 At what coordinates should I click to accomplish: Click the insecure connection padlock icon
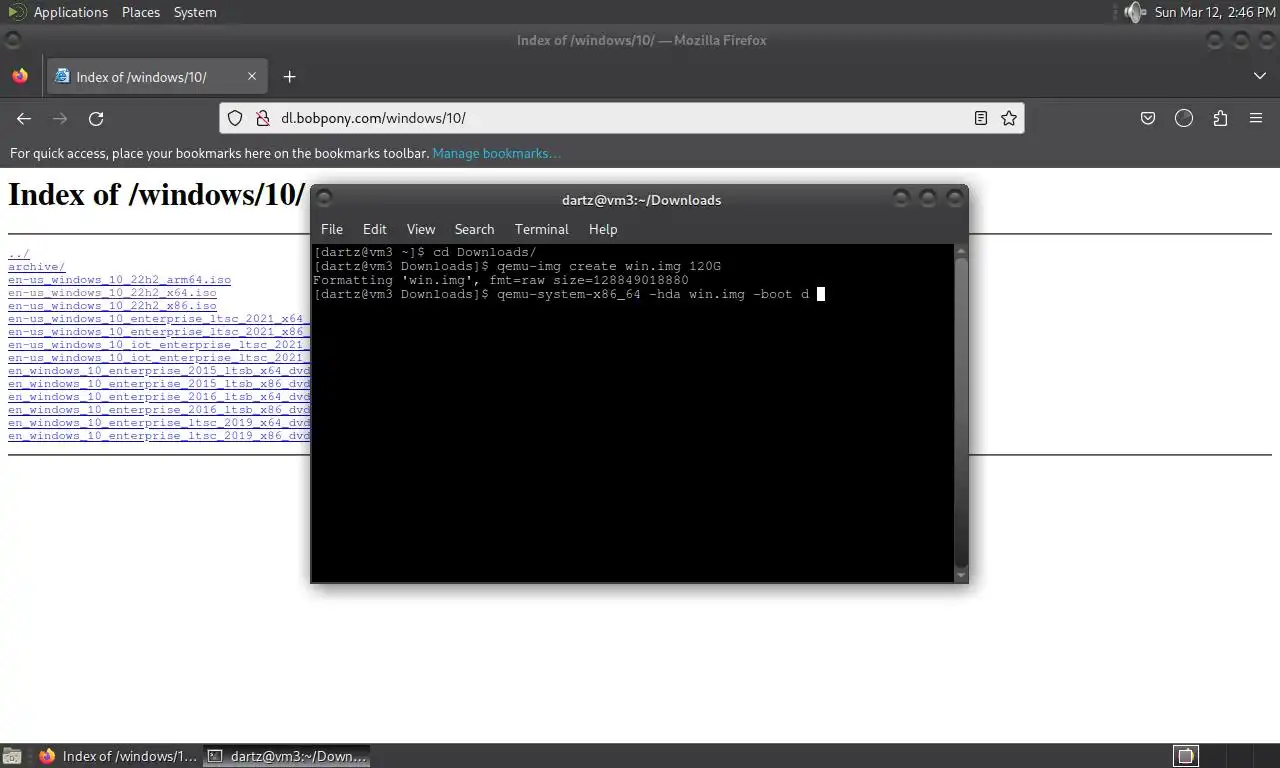[x=262, y=118]
